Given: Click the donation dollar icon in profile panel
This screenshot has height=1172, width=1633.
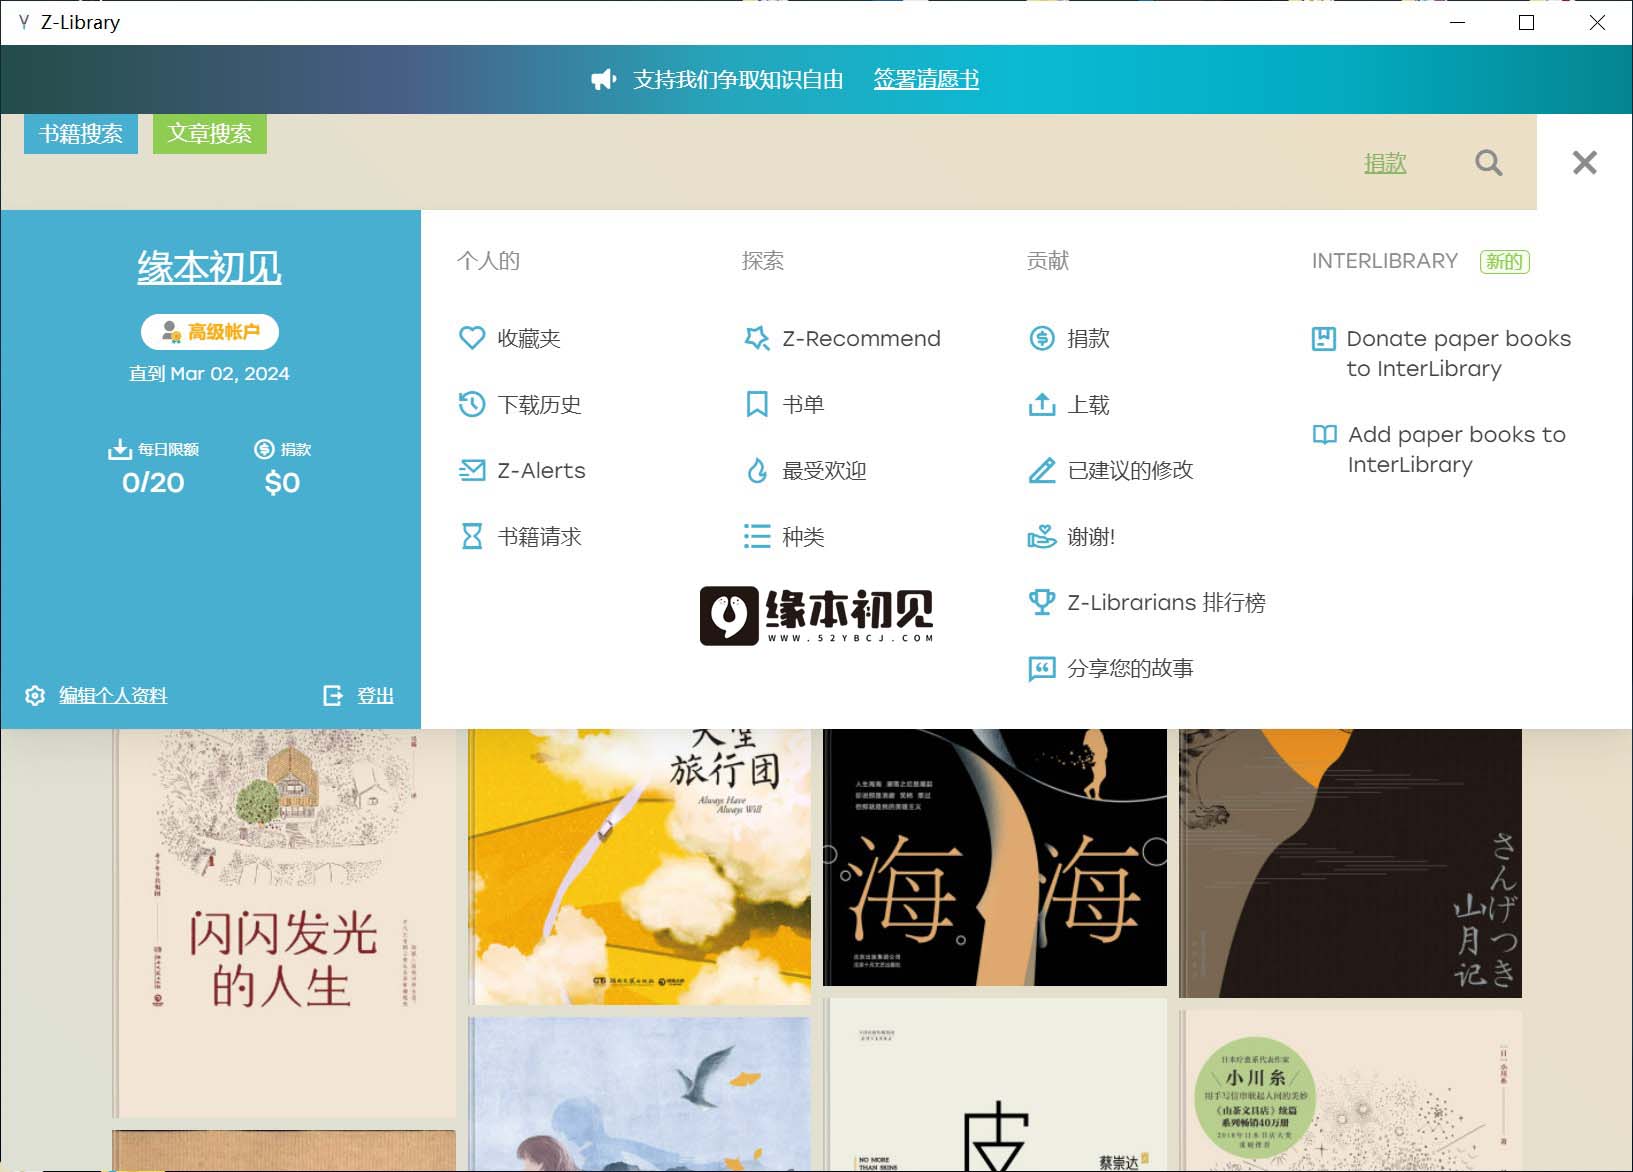Looking at the screenshot, I should (264, 449).
